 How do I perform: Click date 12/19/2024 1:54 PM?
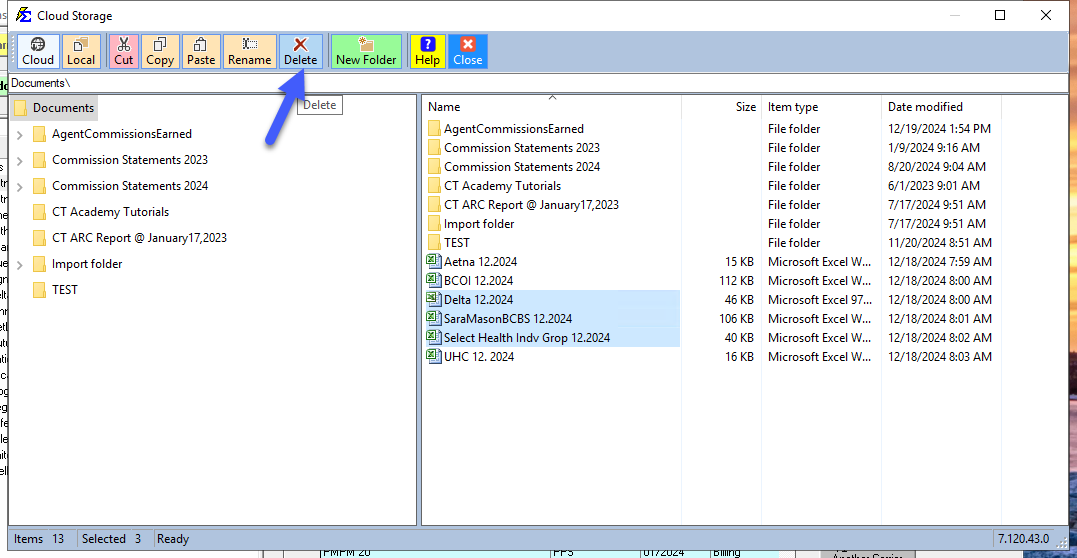(x=940, y=129)
